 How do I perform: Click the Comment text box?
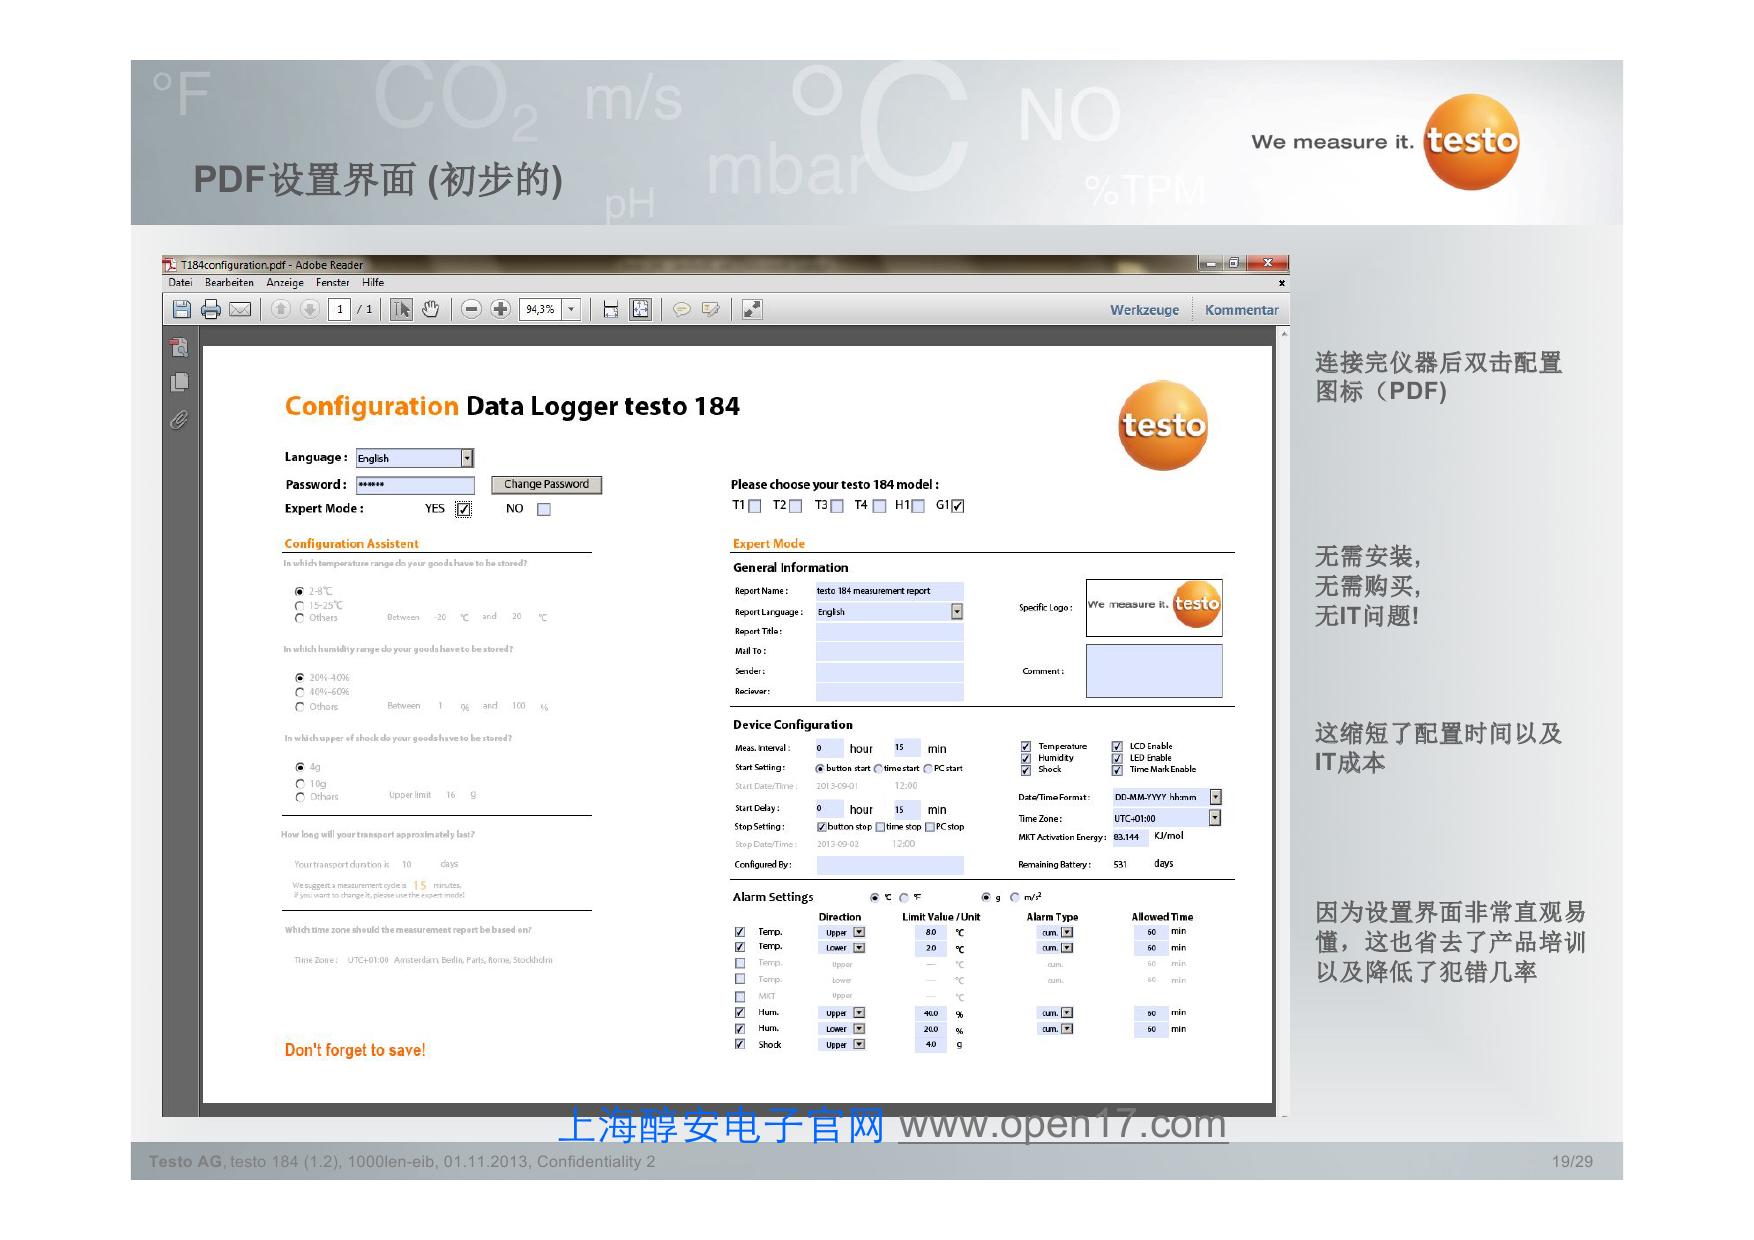[1154, 671]
